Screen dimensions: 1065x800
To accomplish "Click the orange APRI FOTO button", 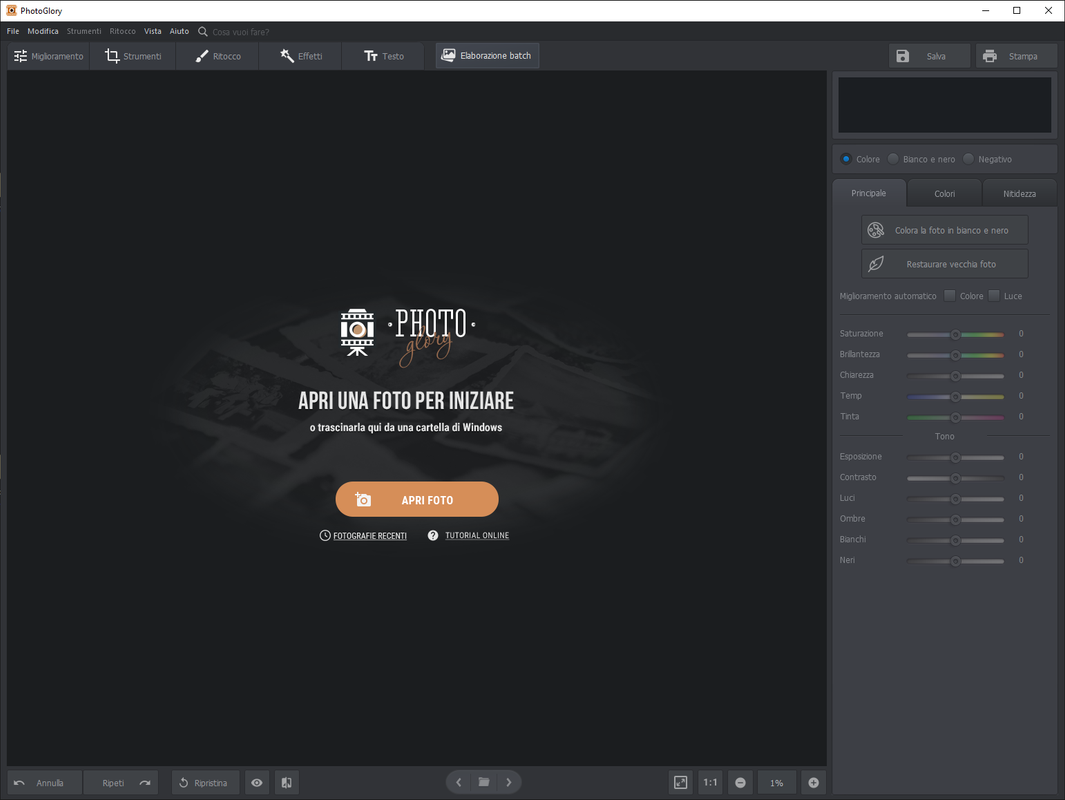I will 417,500.
